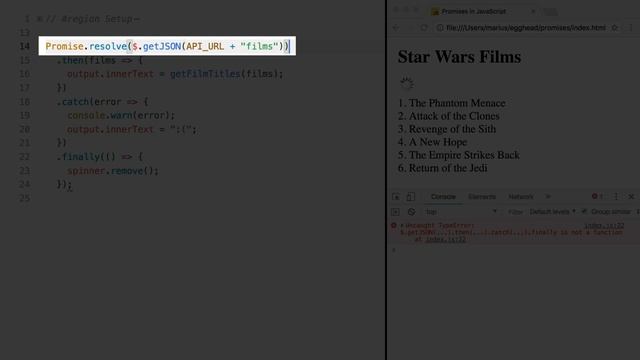Toggle the Group similar checkbox
The image size is (640, 360).
pos(584,211)
